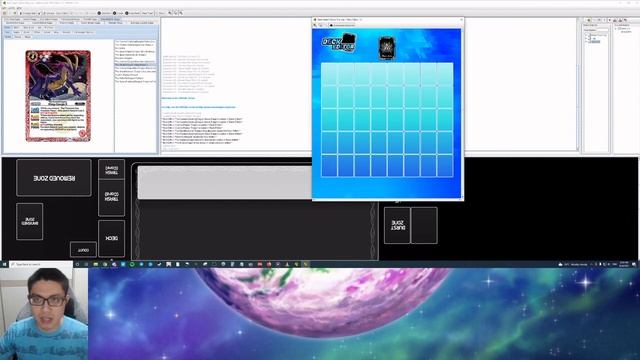Click the taskbar search box

(x=41, y=264)
